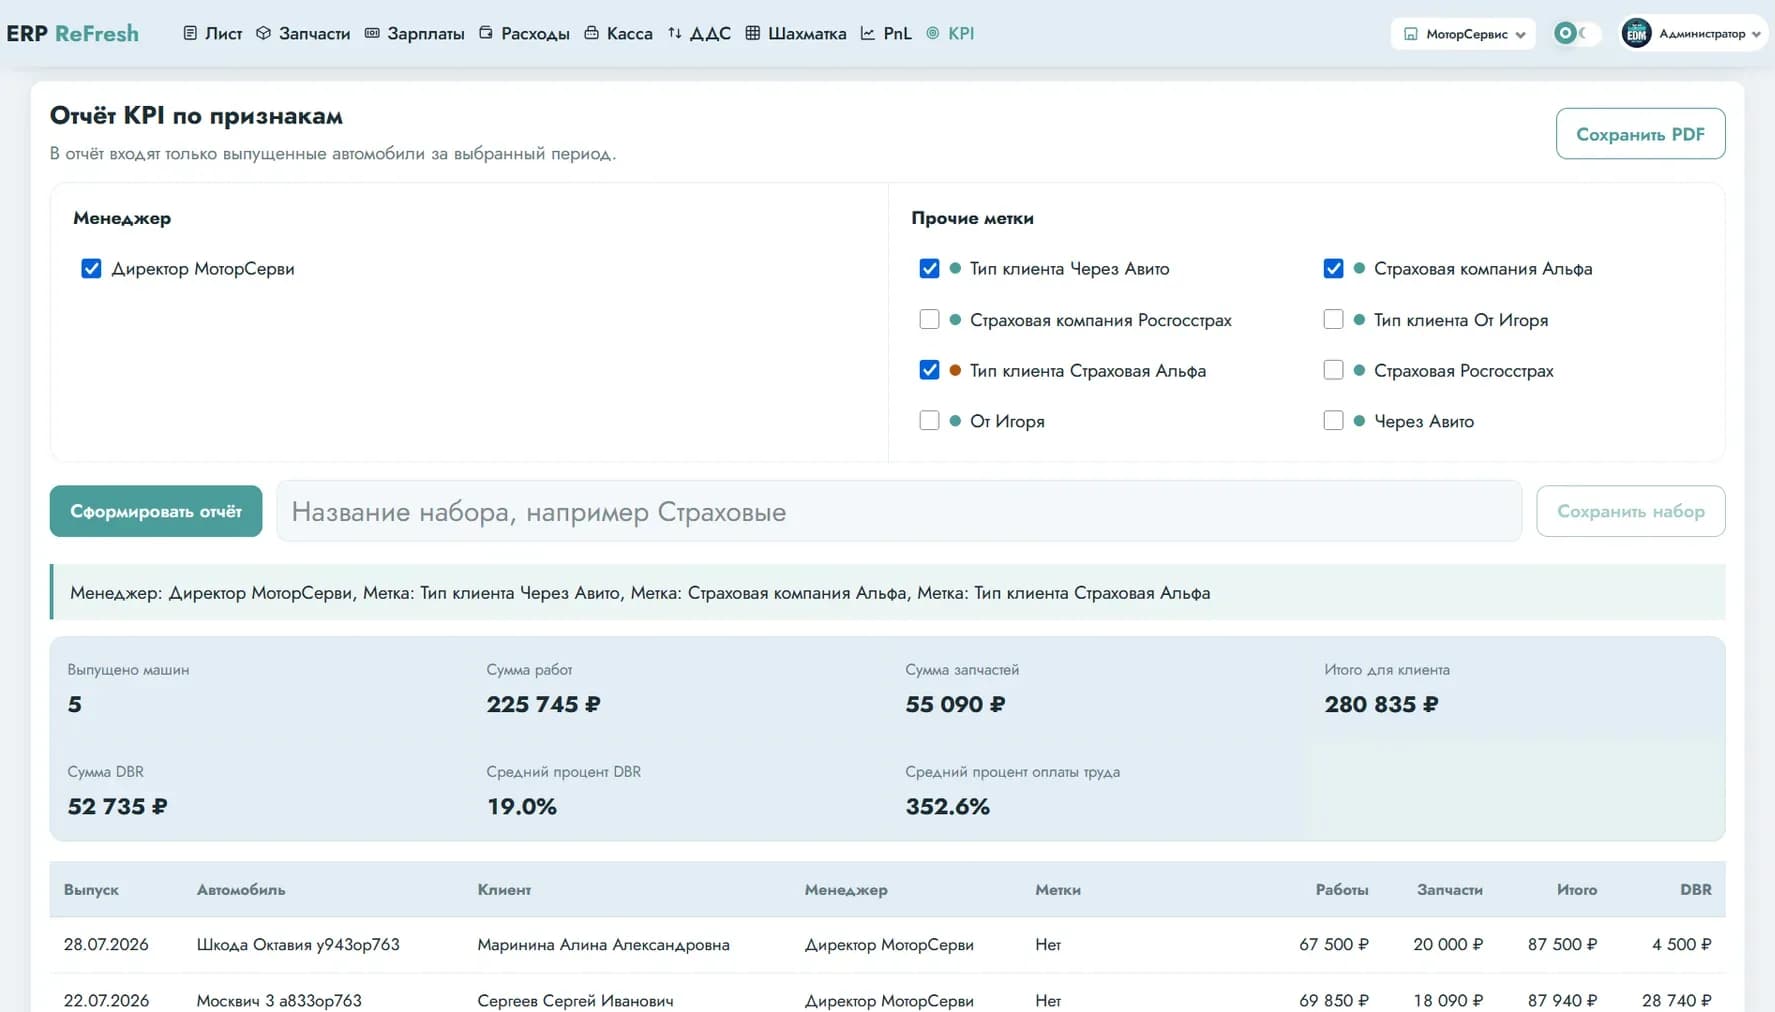Click the 4 500 ₽ DBR cell

[x=1681, y=944]
